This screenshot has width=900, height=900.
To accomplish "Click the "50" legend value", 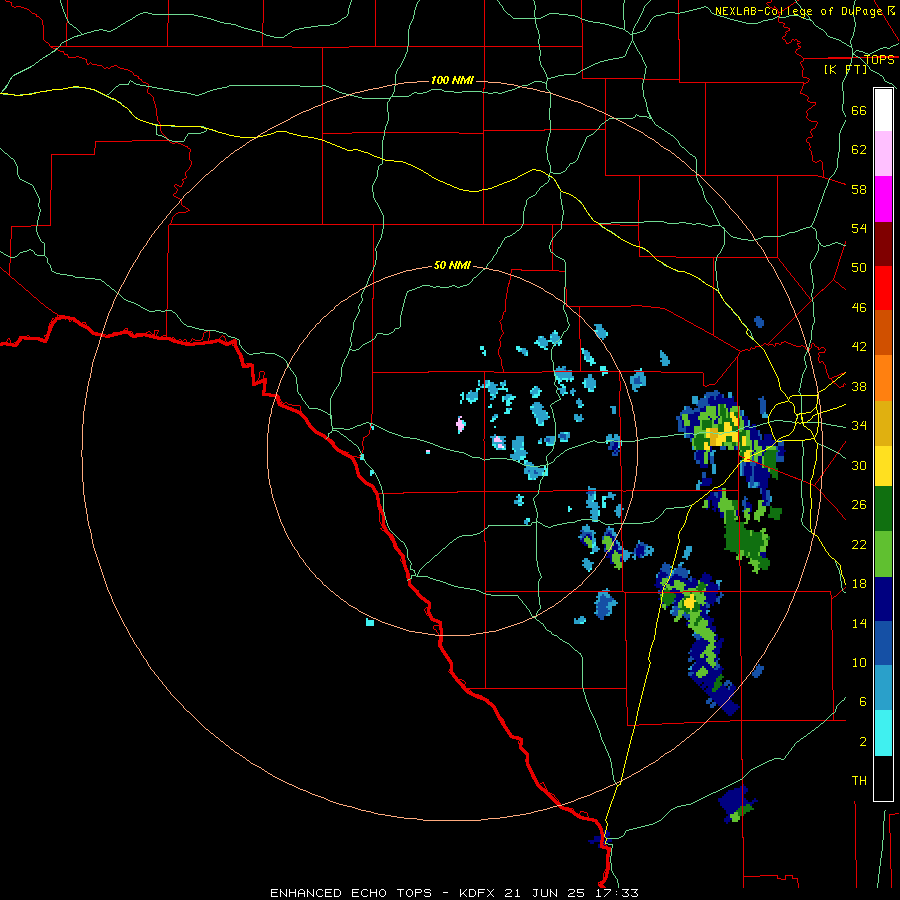I will click(859, 268).
